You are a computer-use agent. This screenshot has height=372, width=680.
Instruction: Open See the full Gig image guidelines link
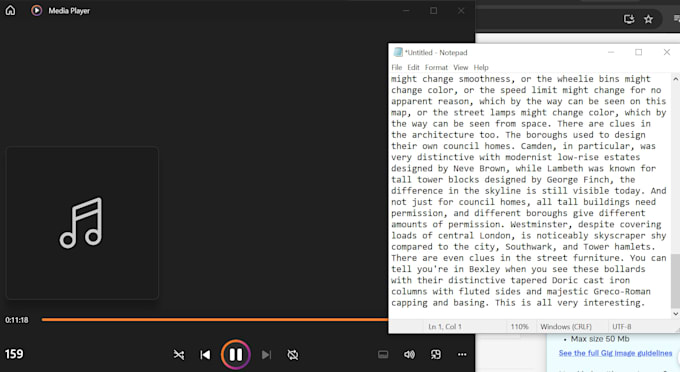click(x=615, y=353)
